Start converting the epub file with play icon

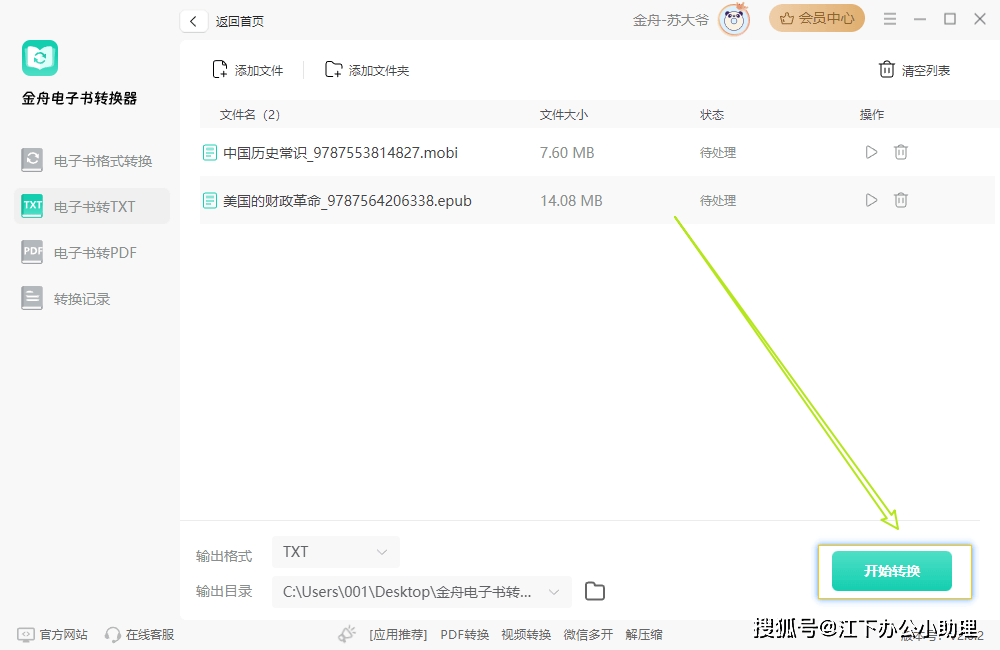871,200
